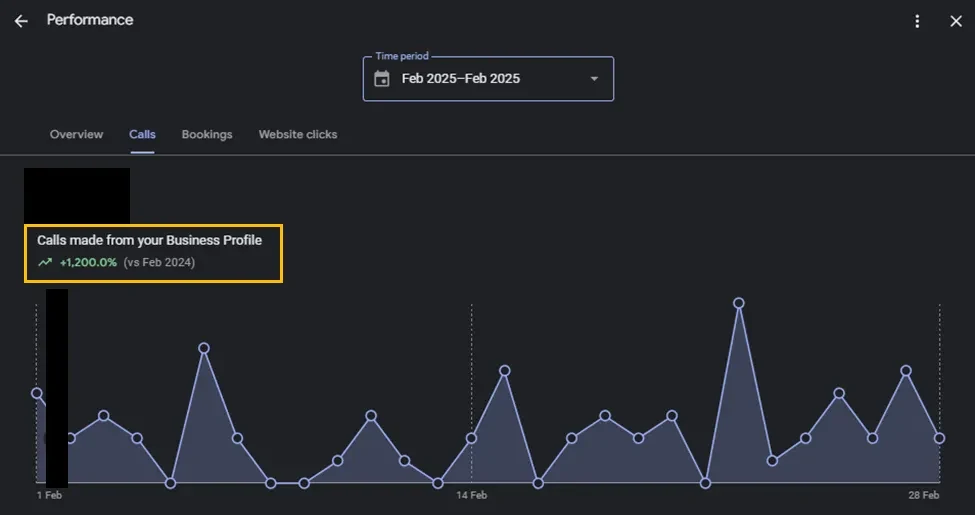Click the 'Time period' field label
Viewport: 975px width, 515px height.
(x=402, y=56)
